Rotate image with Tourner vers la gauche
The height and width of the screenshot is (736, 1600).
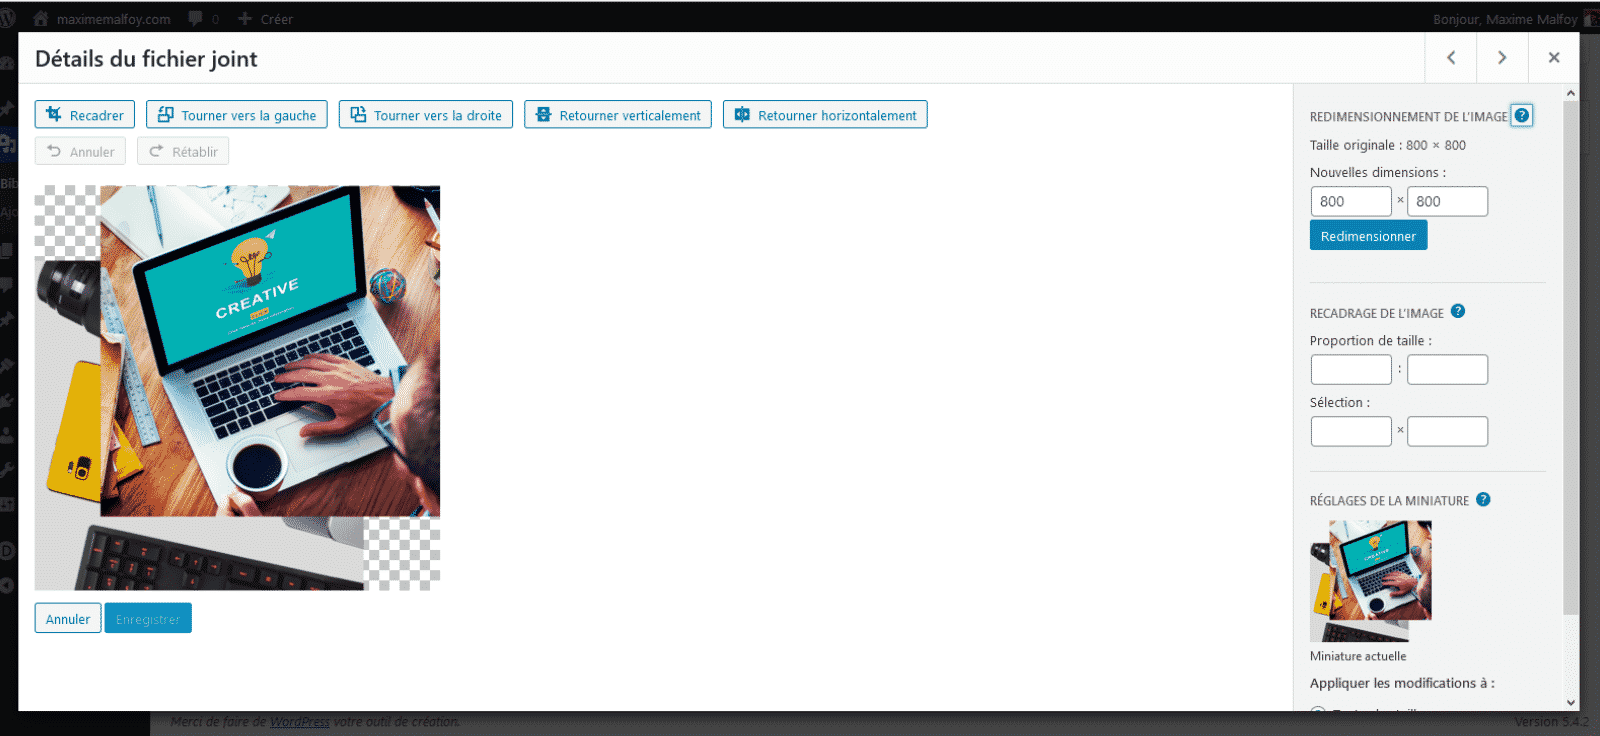coord(237,115)
